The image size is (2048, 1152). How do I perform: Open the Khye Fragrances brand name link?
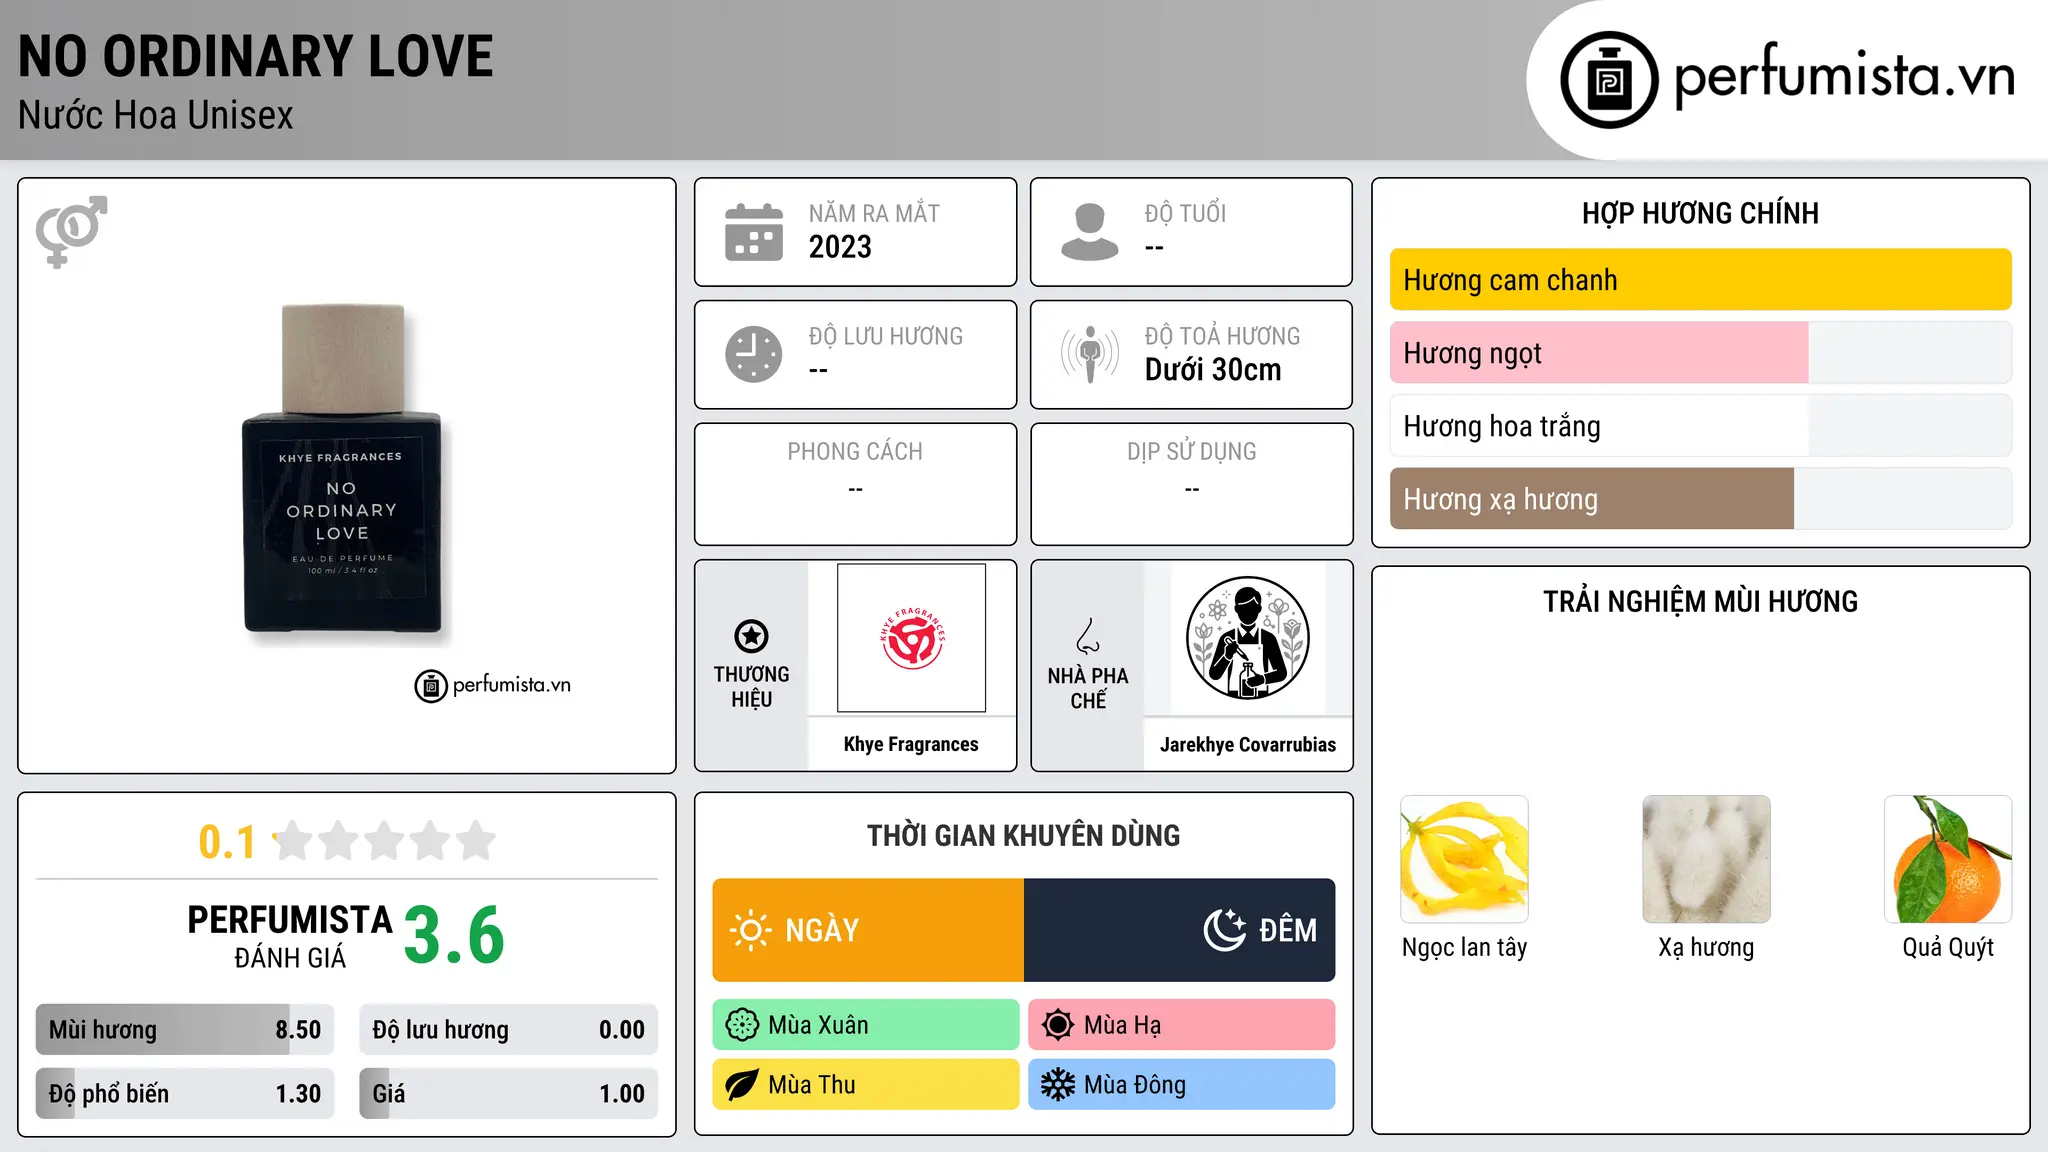911,744
